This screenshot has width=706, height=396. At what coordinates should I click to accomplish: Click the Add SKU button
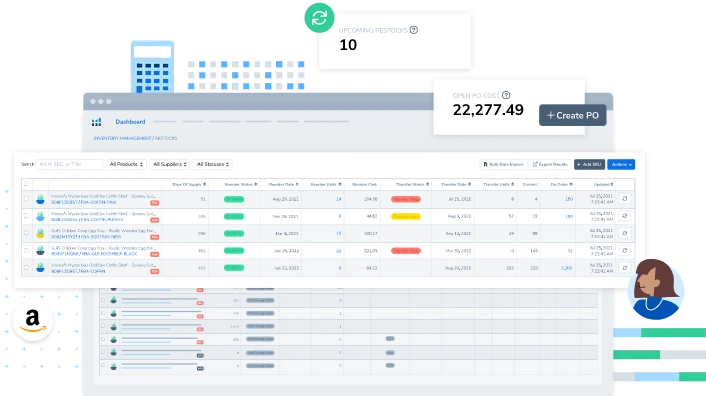click(x=589, y=164)
